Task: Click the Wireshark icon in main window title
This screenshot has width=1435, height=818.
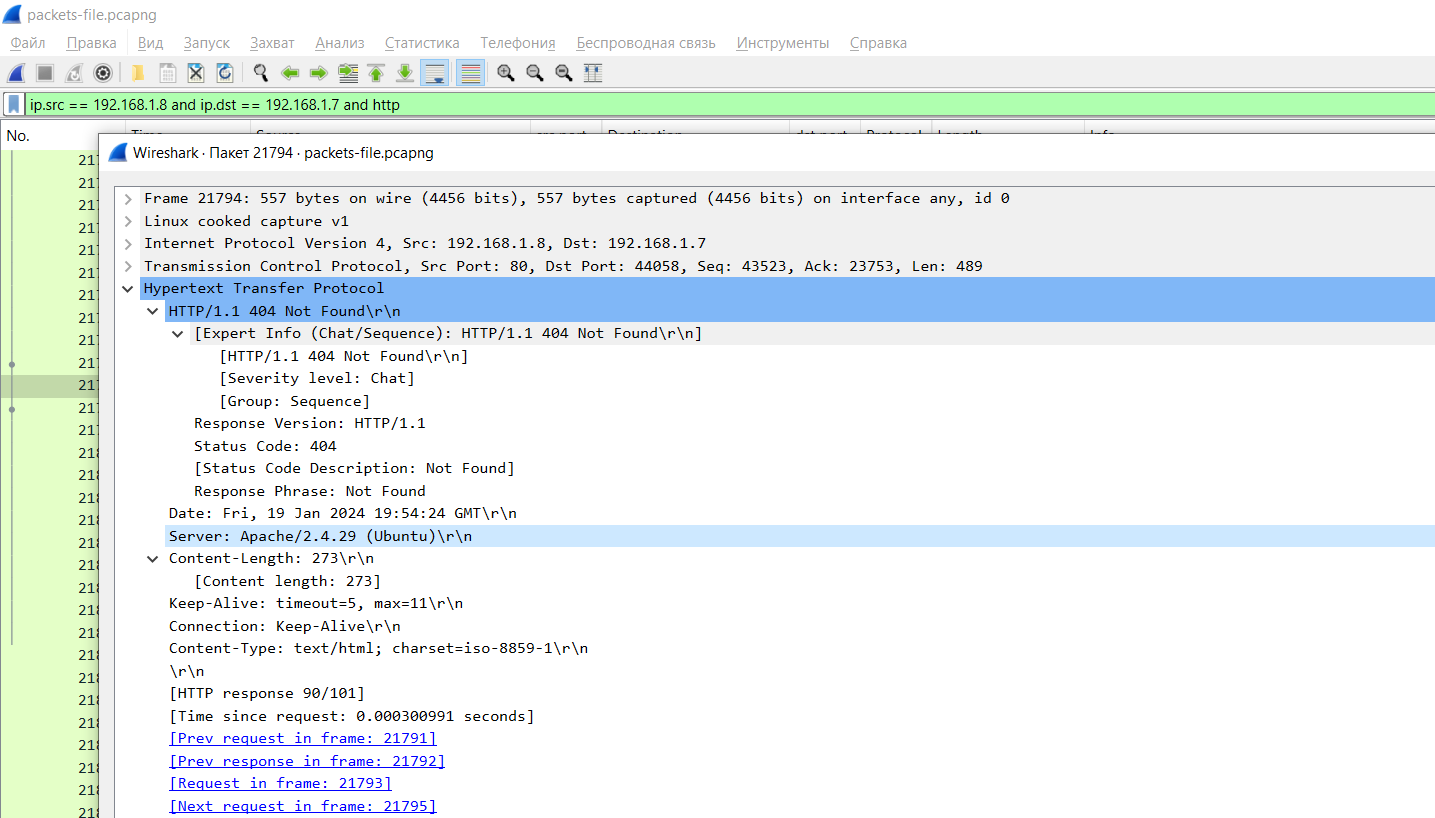Action: (12, 15)
